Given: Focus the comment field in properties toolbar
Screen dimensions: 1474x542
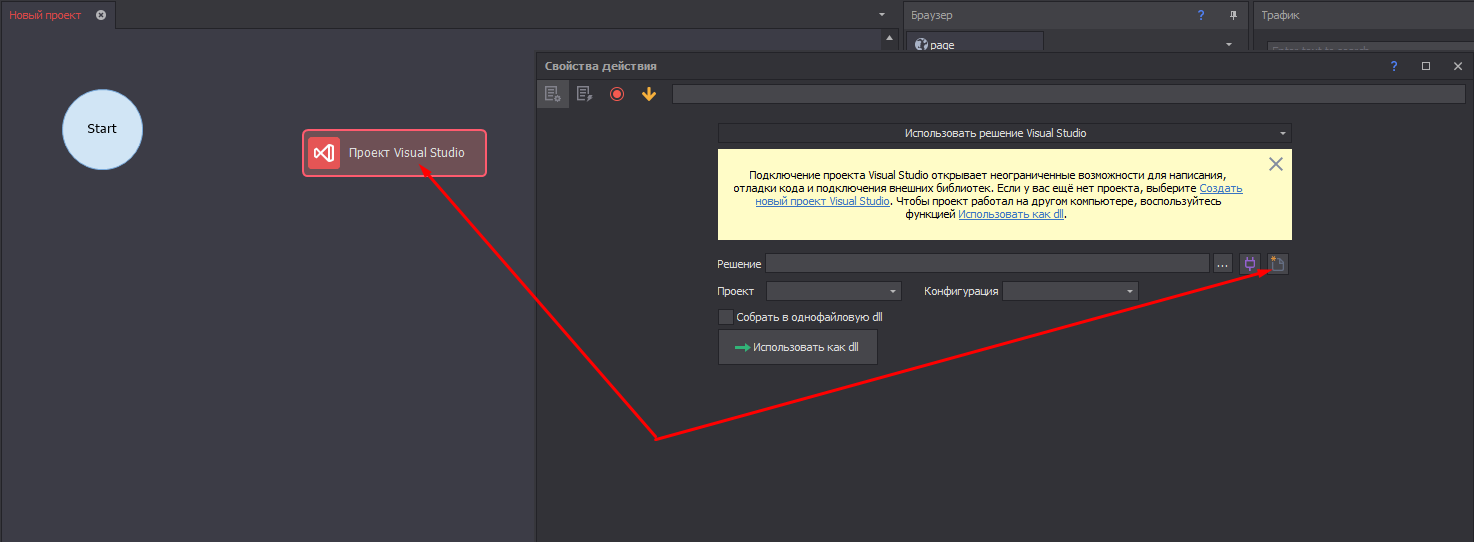Looking at the screenshot, I should click(x=1069, y=94).
